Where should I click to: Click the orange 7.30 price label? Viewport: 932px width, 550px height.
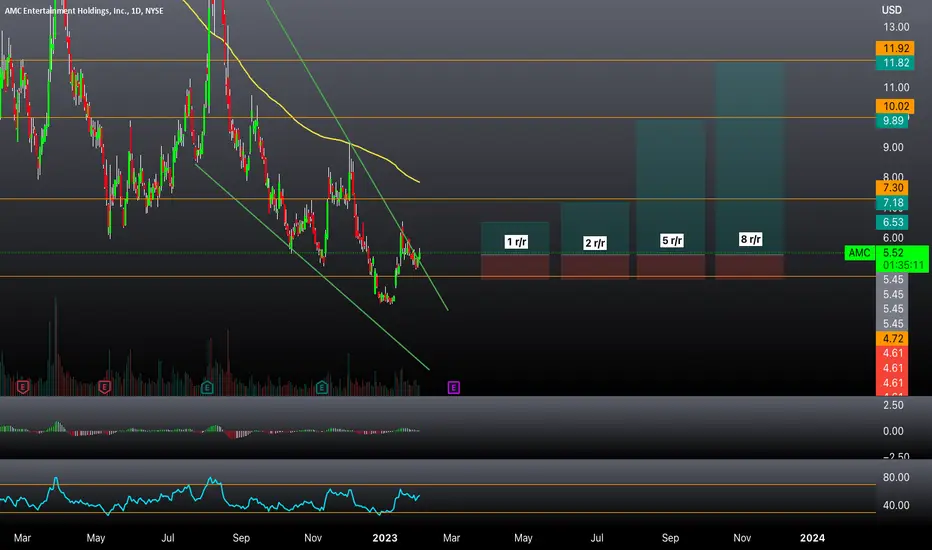tap(893, 188)
